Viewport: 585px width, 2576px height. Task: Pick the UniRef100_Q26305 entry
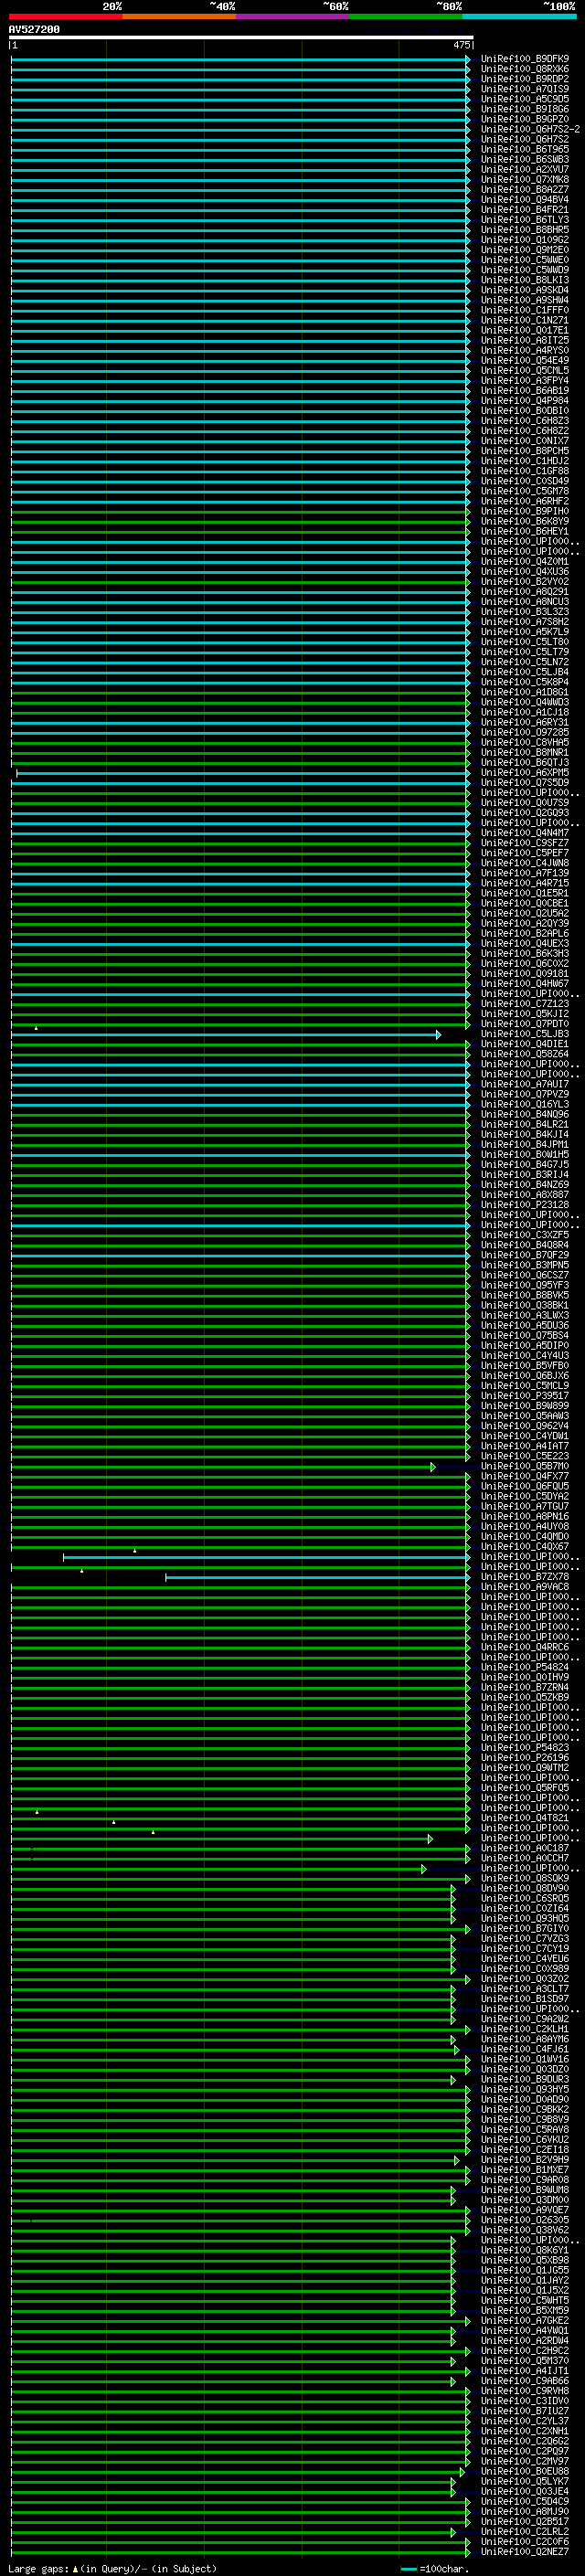(525, 2220)
